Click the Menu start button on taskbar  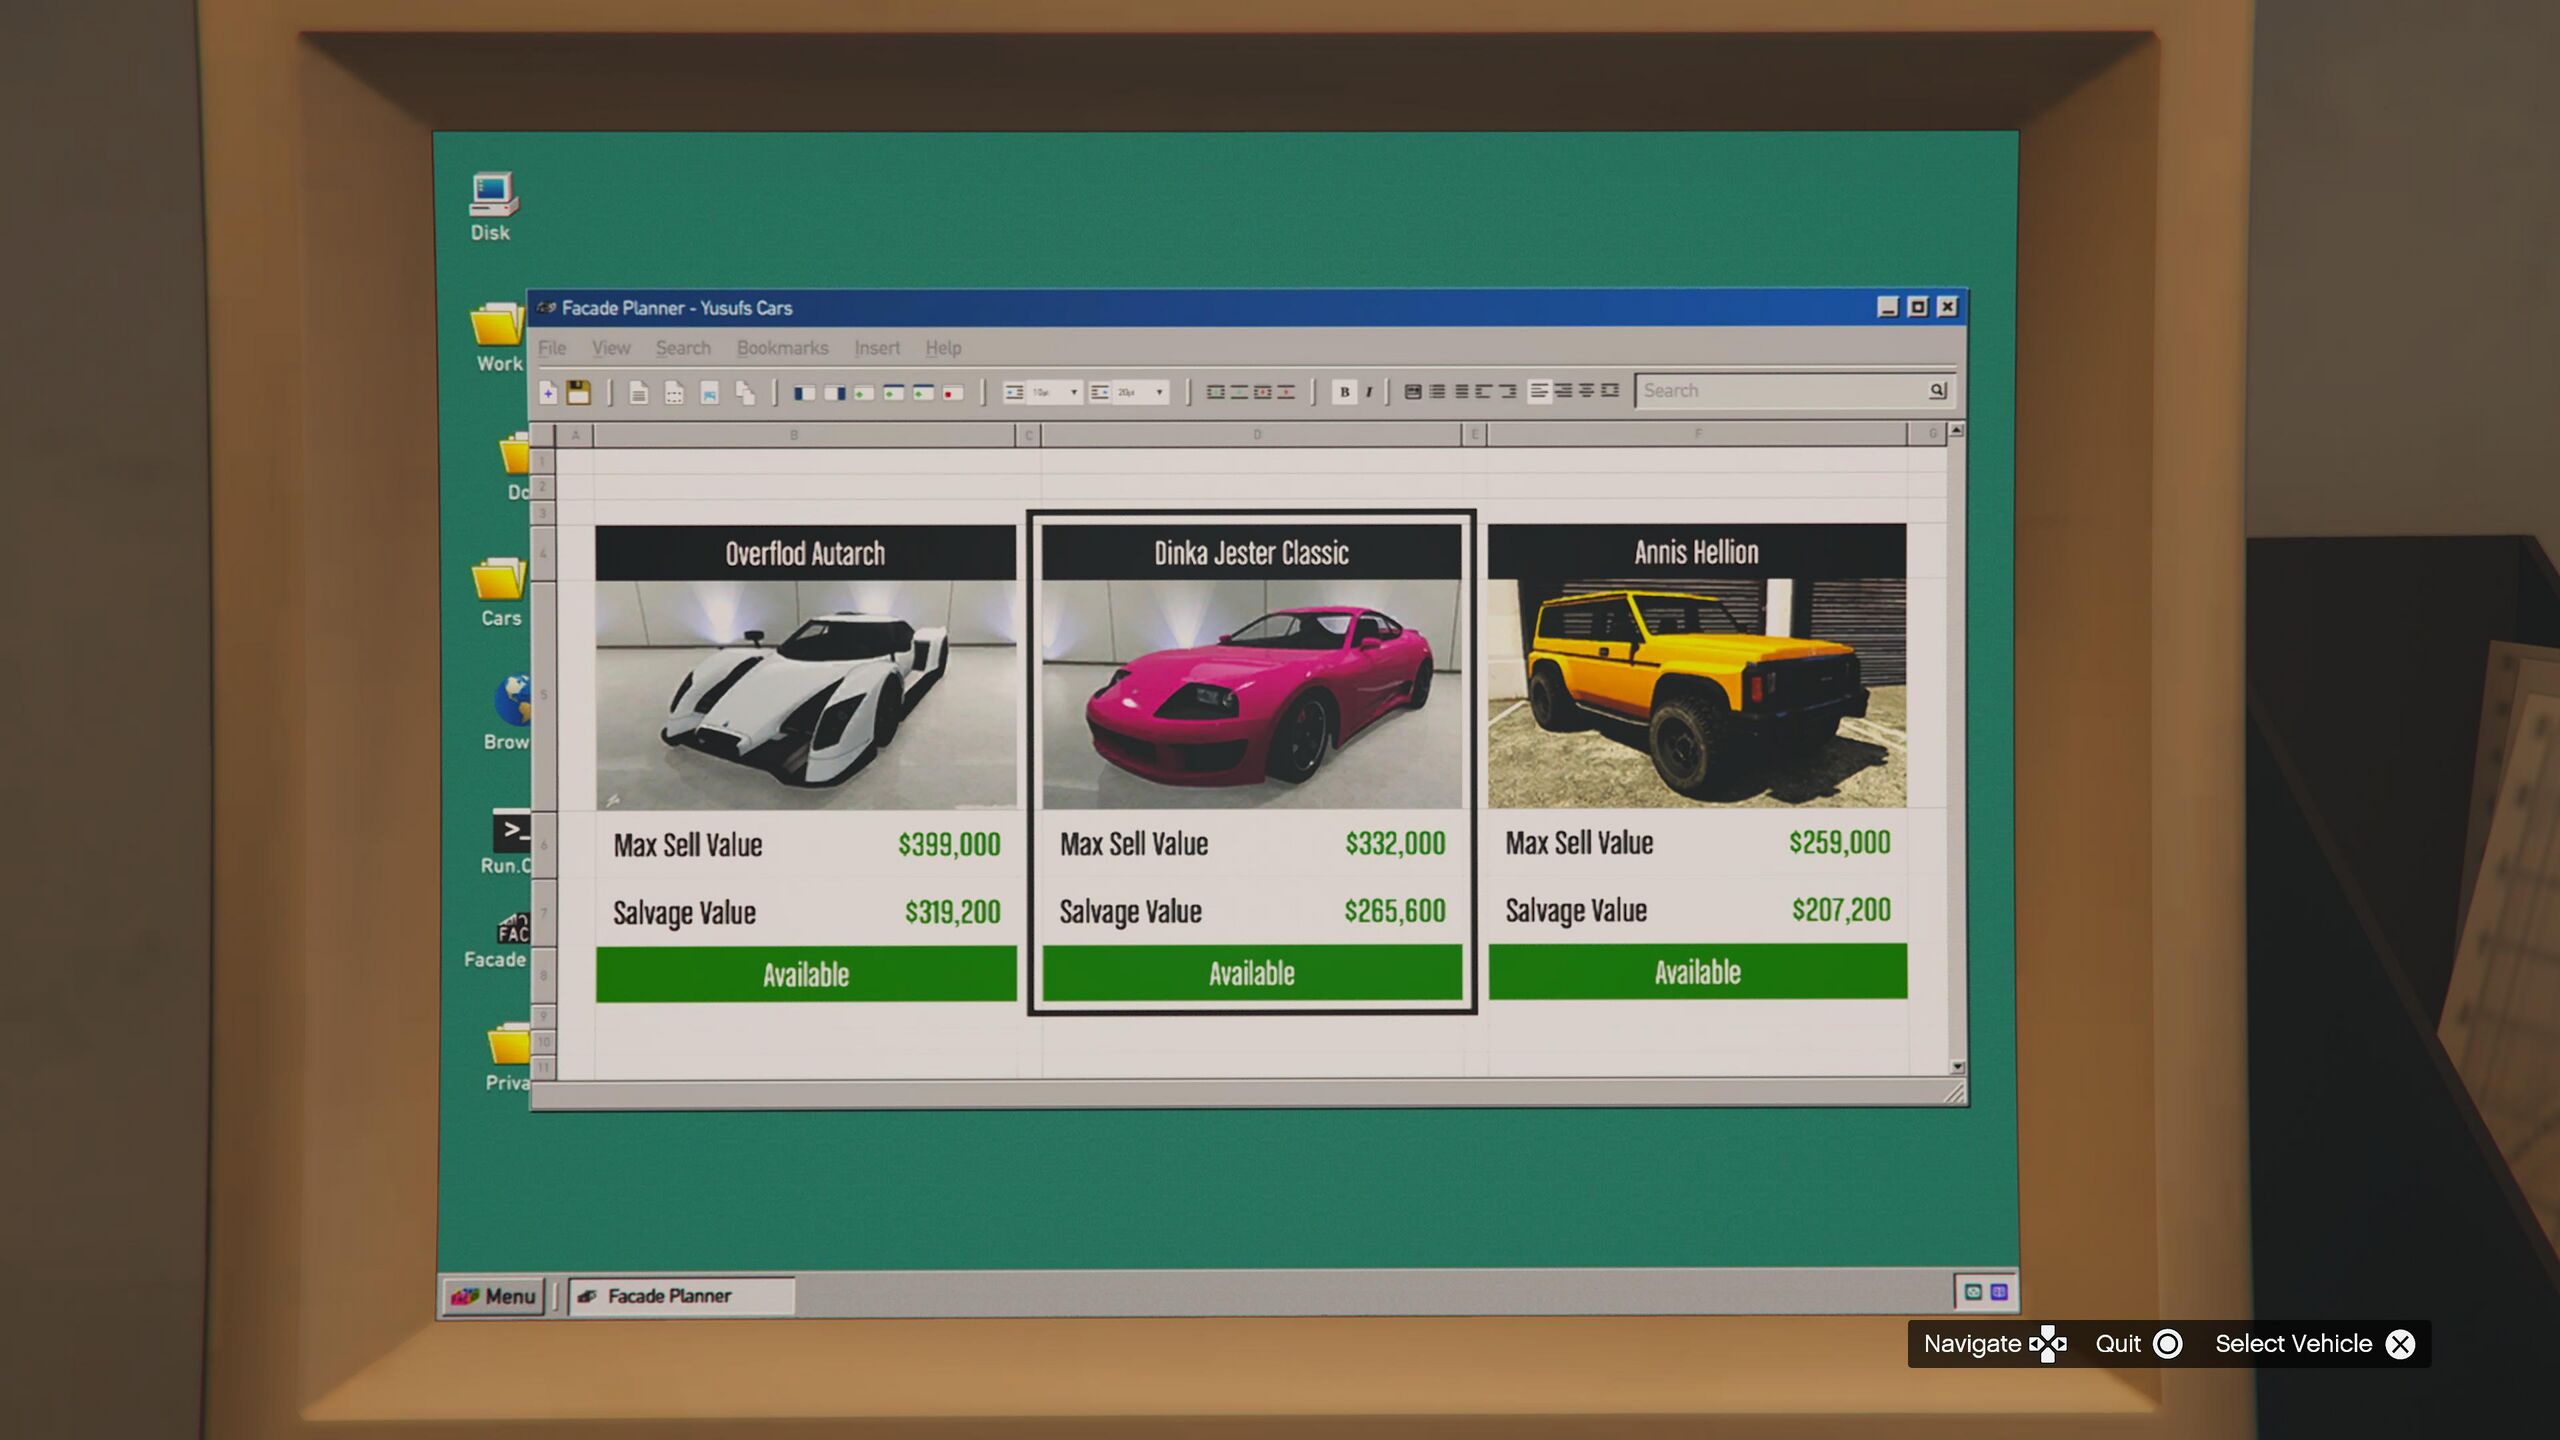click(x=493, y=1296)
